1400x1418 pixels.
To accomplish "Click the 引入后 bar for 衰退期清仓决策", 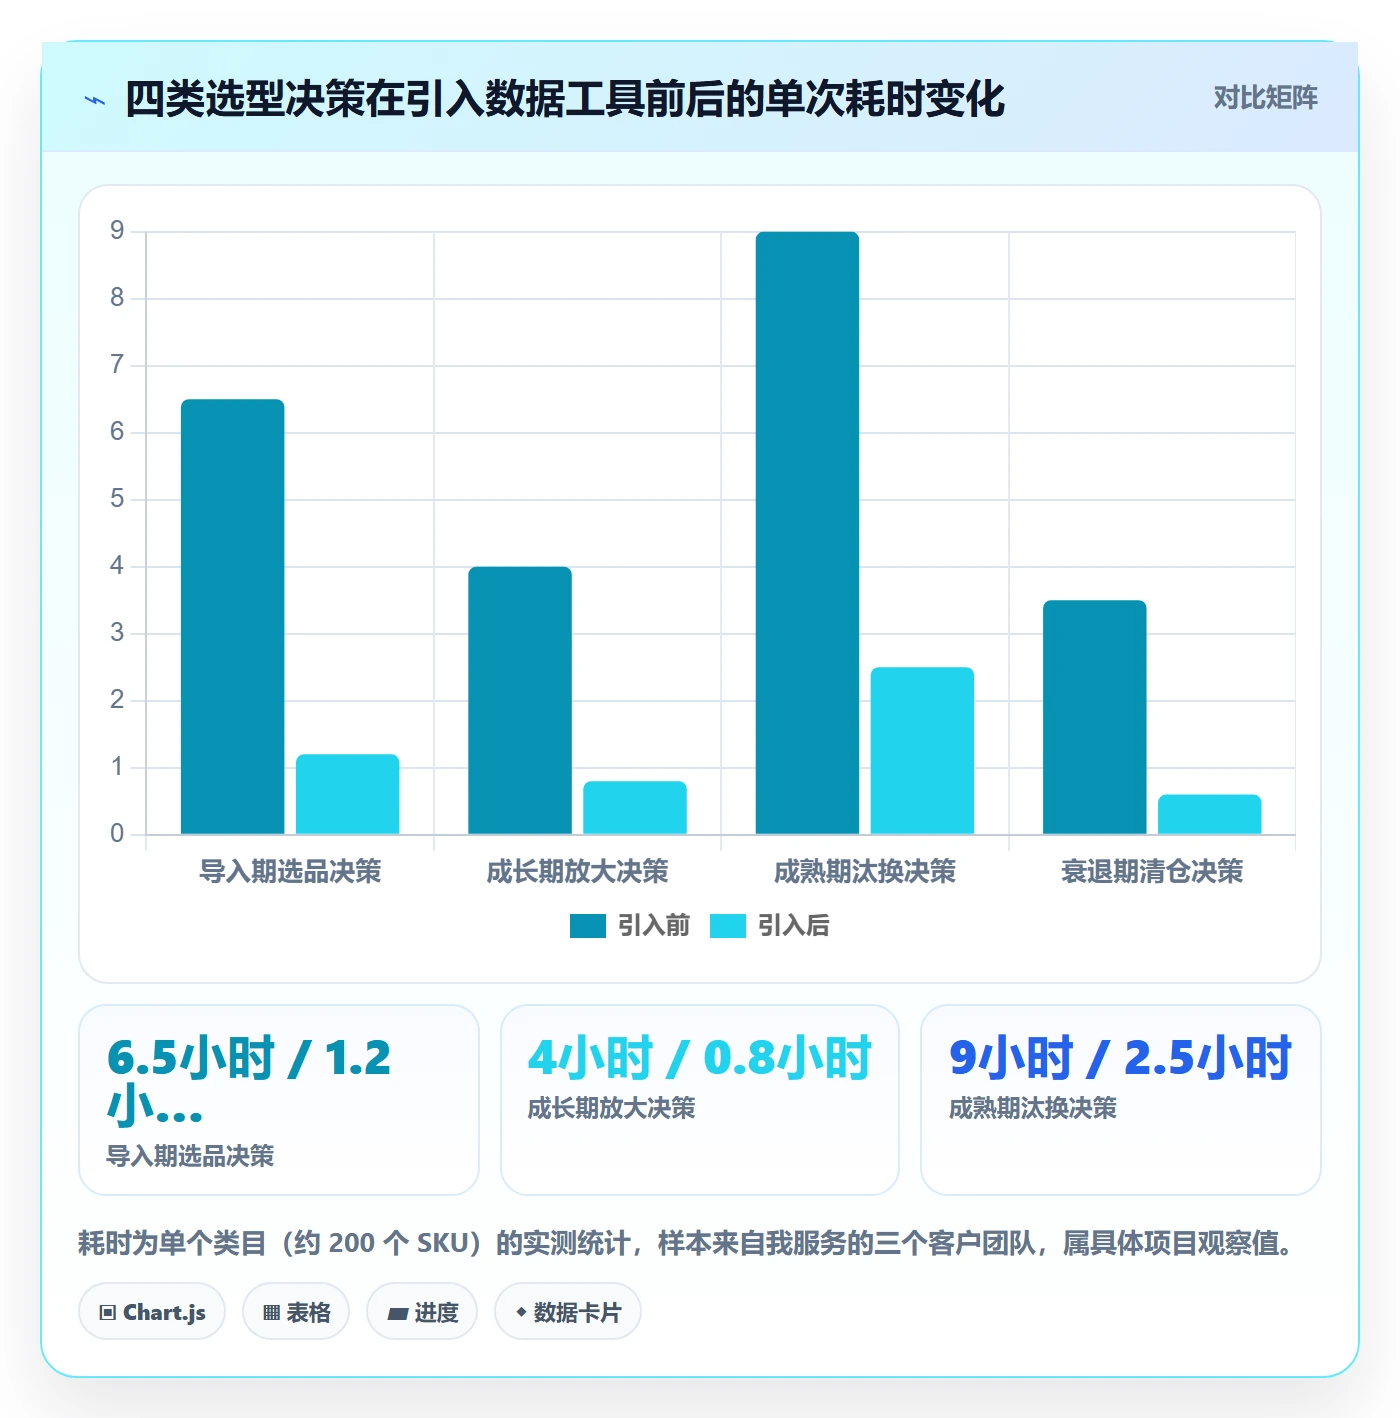I will tap(1210, 814).
